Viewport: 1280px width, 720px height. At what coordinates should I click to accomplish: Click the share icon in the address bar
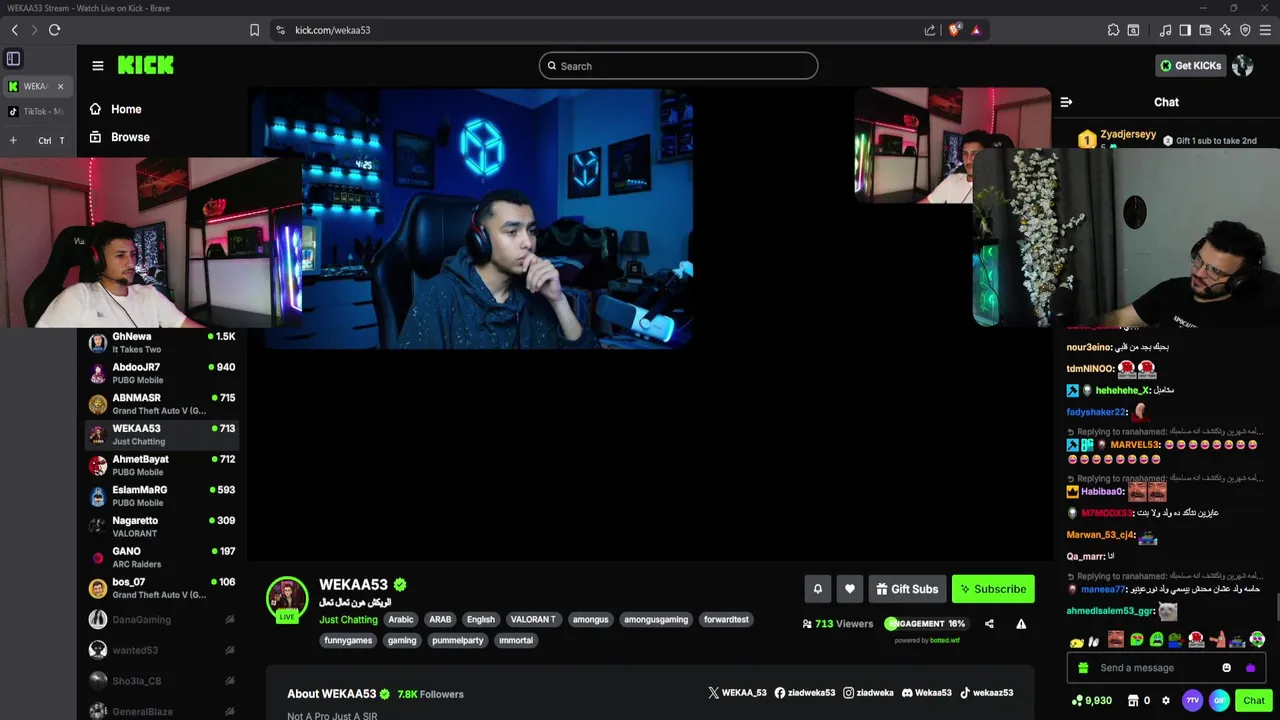coord(930,30)
